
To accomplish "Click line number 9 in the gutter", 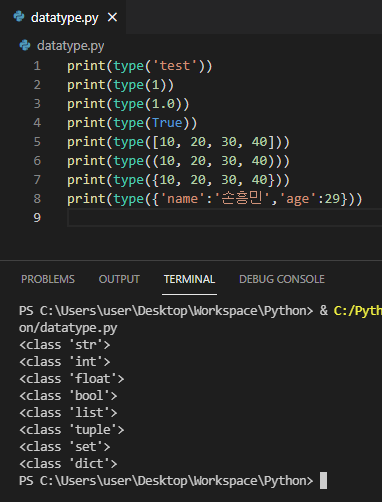I will point(37,218).
